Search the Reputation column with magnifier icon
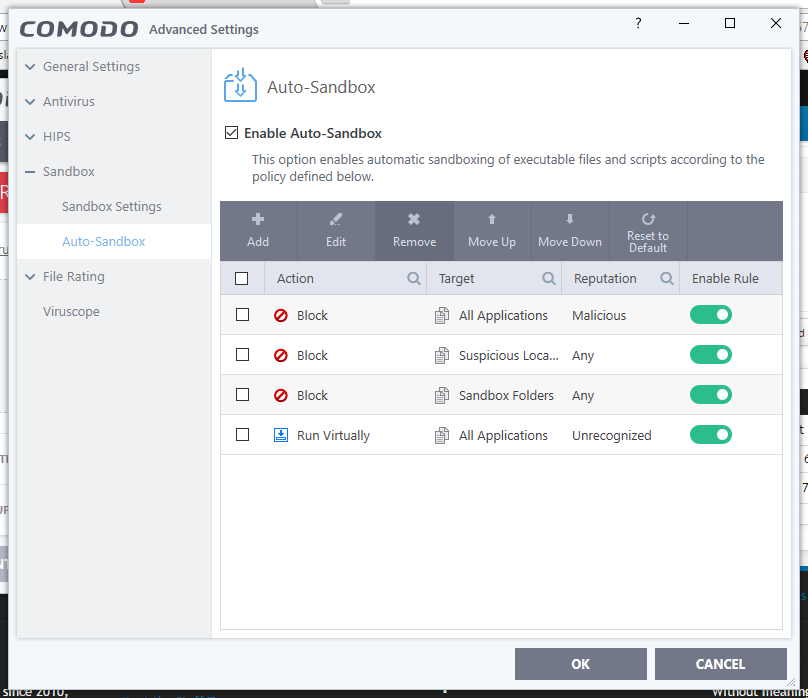Image resolution: width=808 pixels, height=698 pixels. tap(667, 278)
